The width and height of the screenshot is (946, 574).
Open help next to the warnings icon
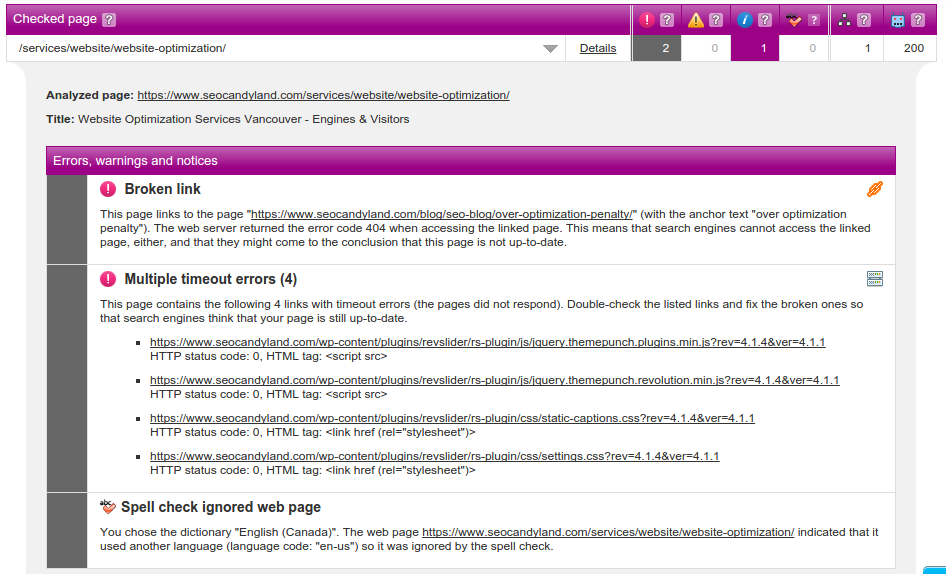[x=716, y=20]
